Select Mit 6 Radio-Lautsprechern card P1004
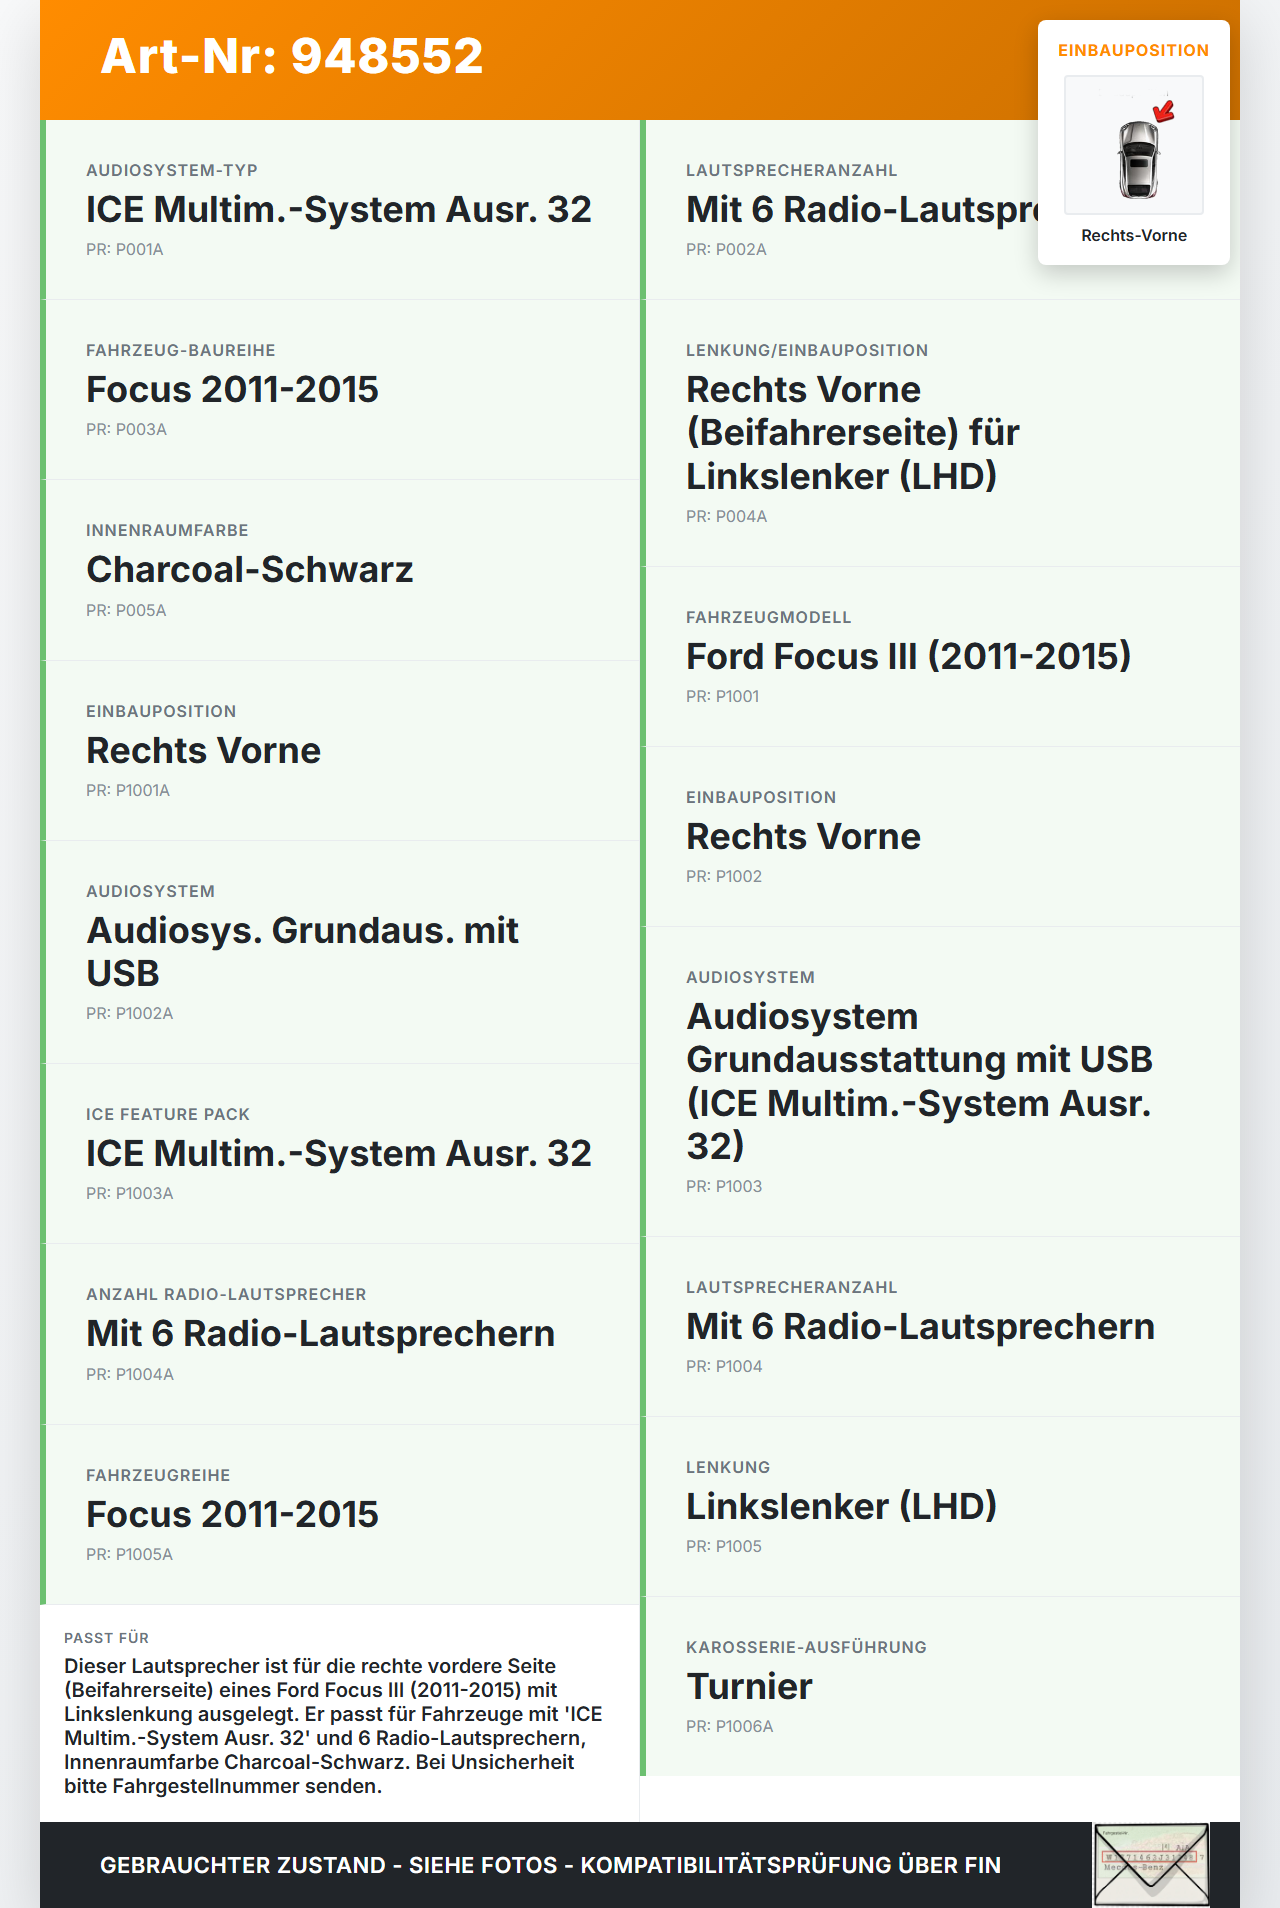 pyautogui.click(x=940, y=1327)
